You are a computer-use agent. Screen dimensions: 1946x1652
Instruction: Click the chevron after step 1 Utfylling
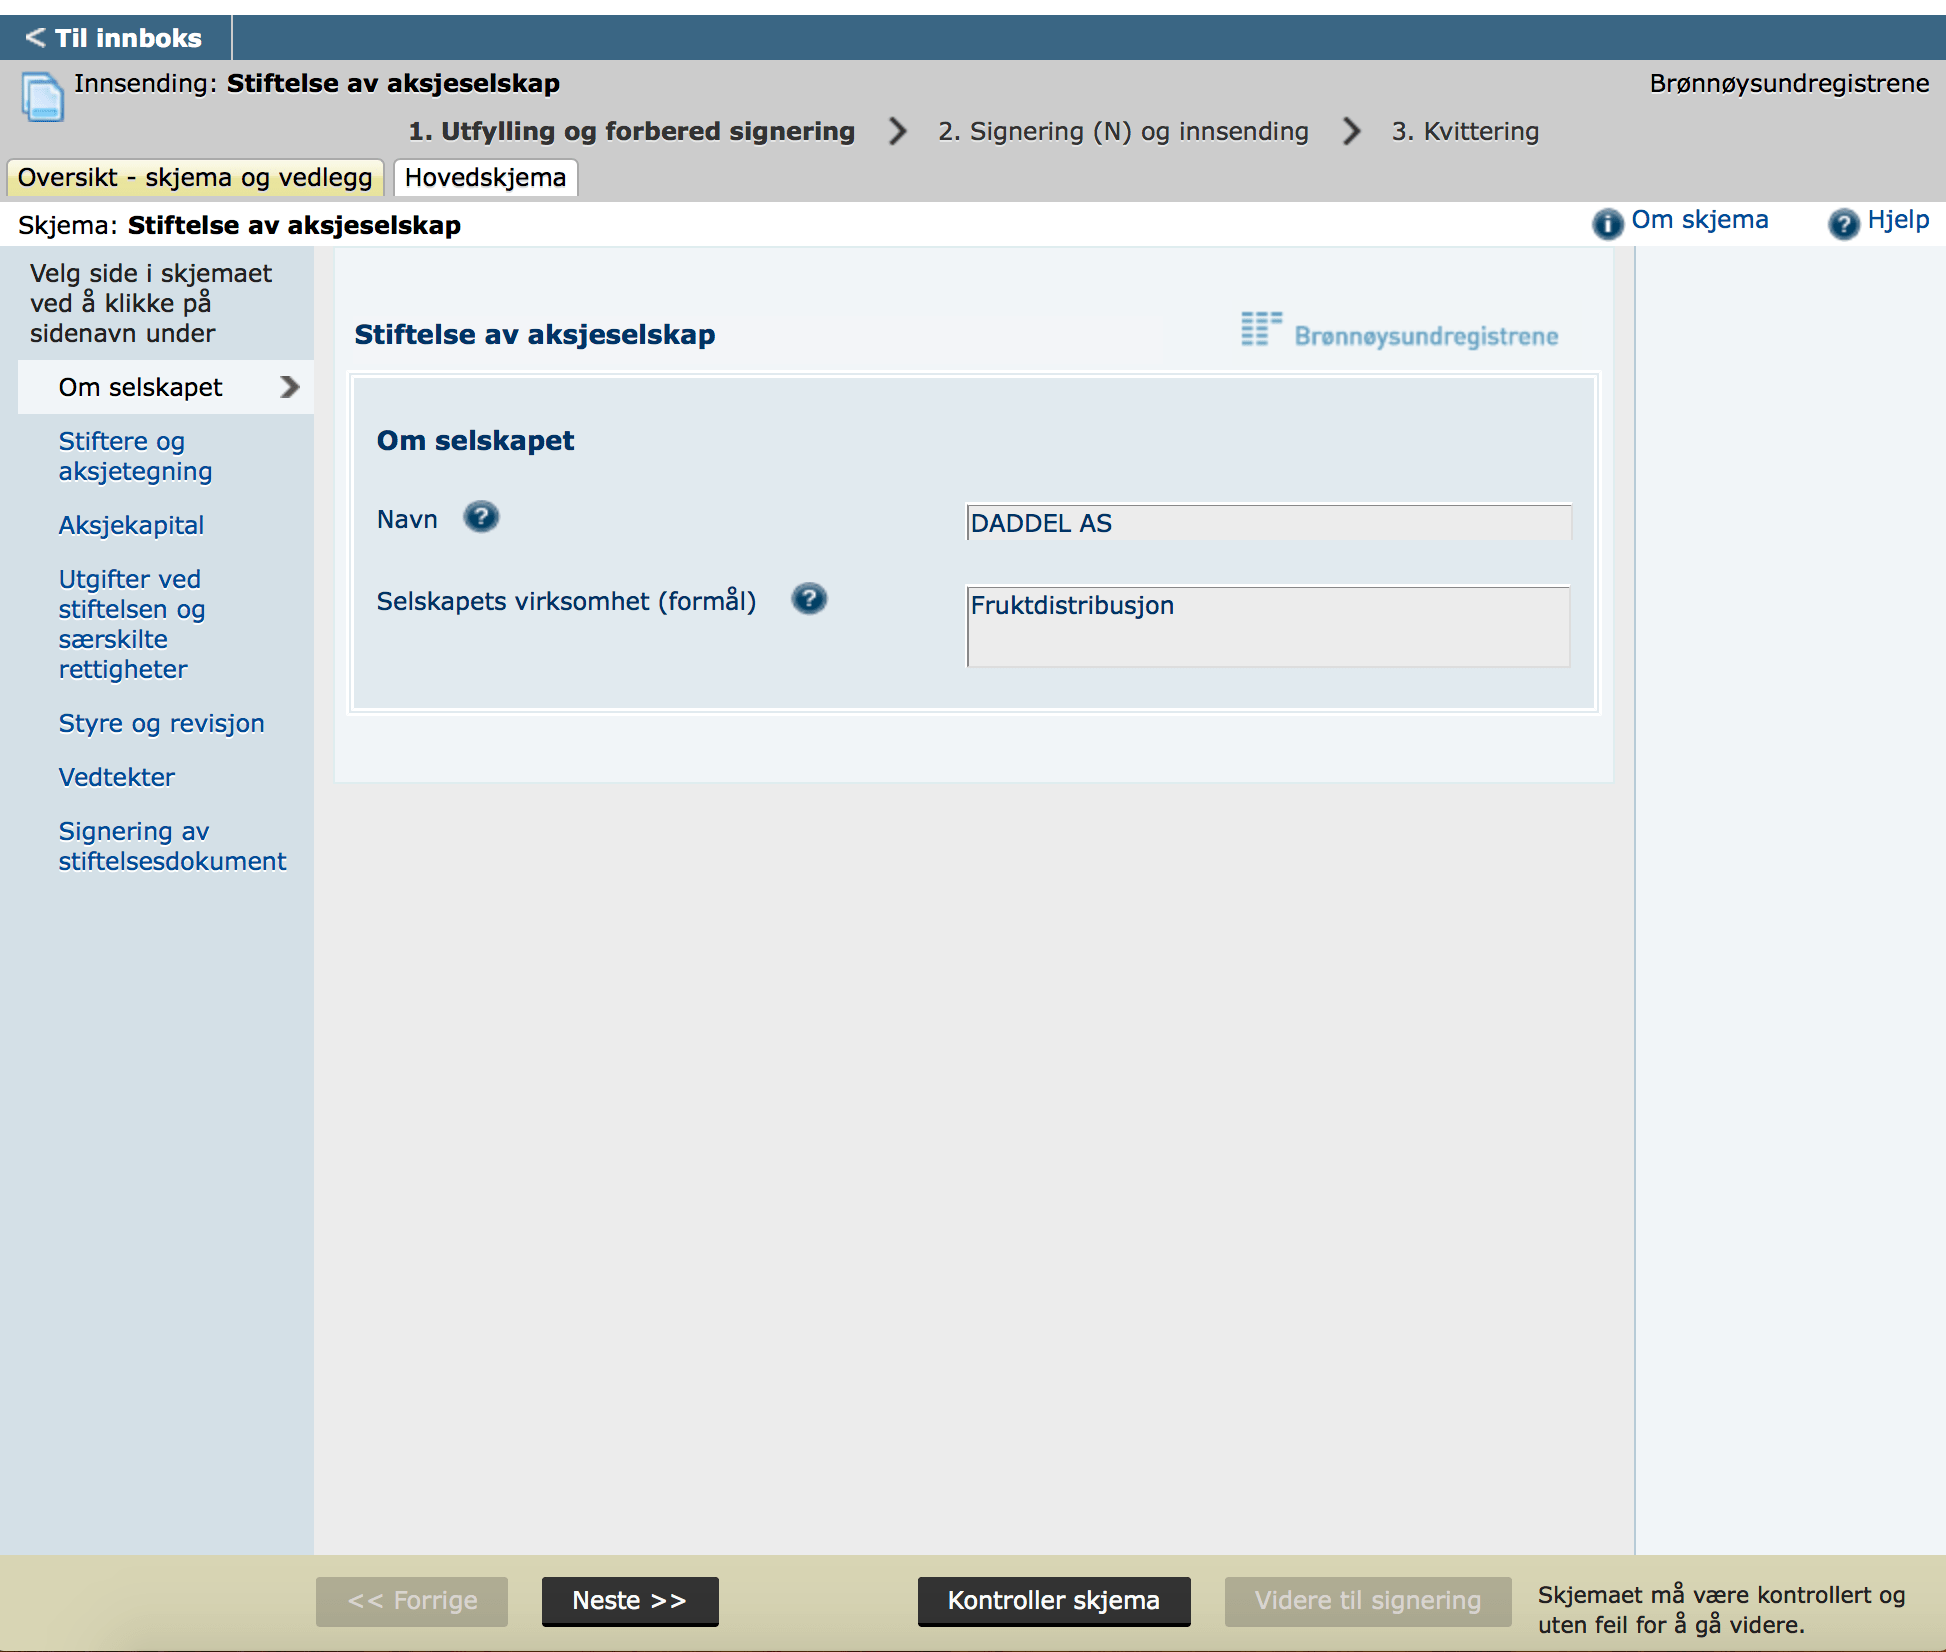pos(897,131)
